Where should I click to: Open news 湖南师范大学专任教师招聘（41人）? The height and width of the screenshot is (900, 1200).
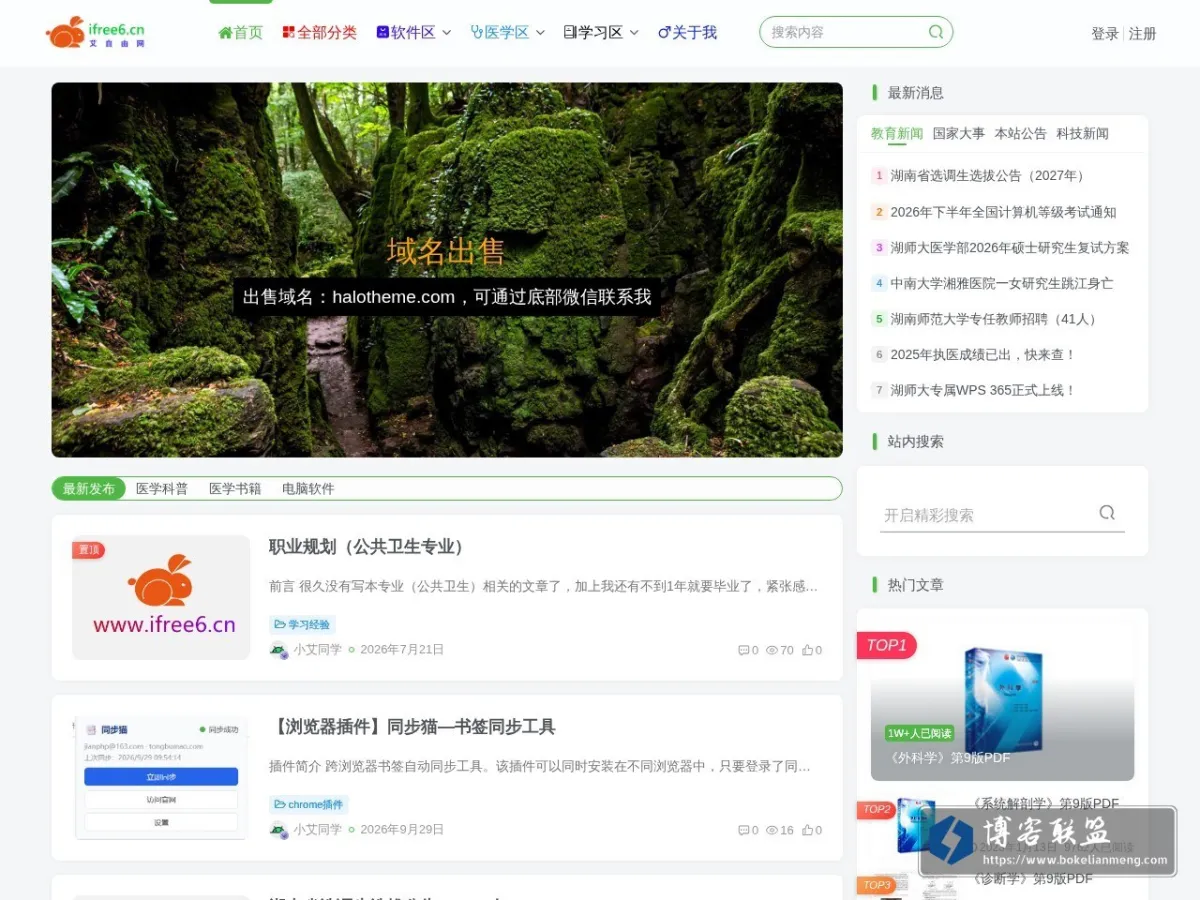[x=996, y=319]
